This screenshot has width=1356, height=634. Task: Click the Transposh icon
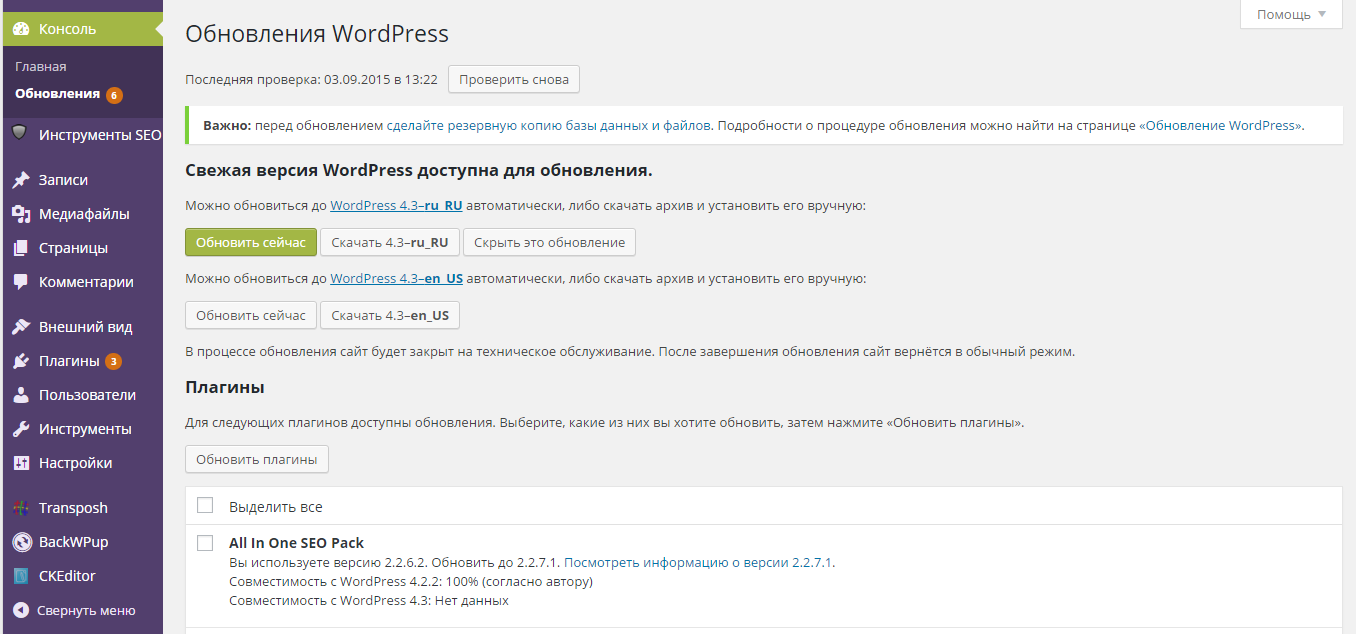20,508
